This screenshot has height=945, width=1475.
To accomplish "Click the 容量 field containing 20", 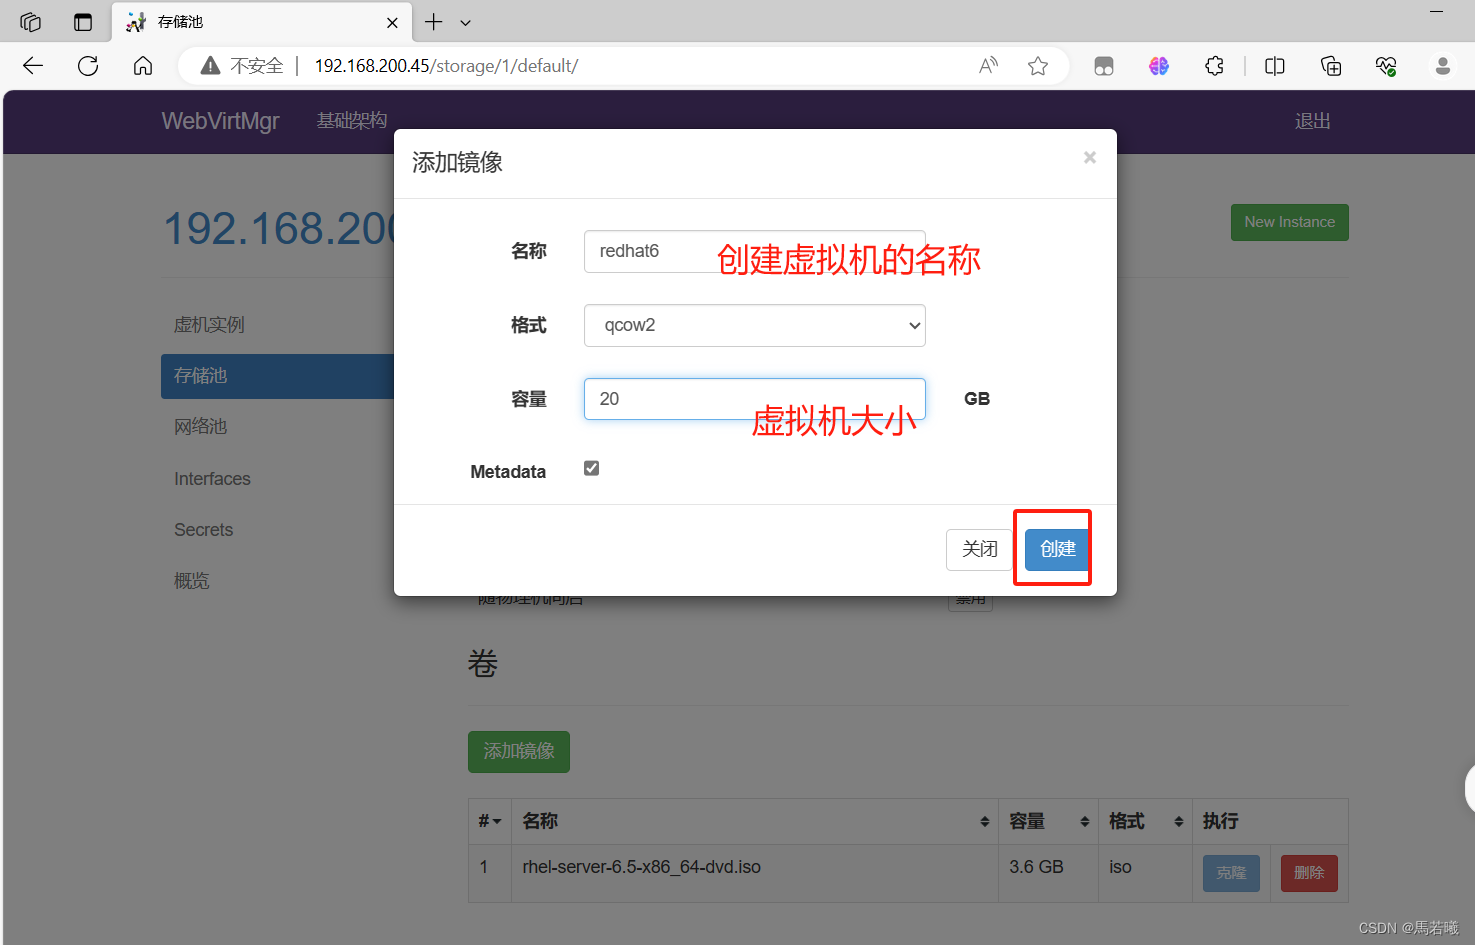I will click(754, 399).
